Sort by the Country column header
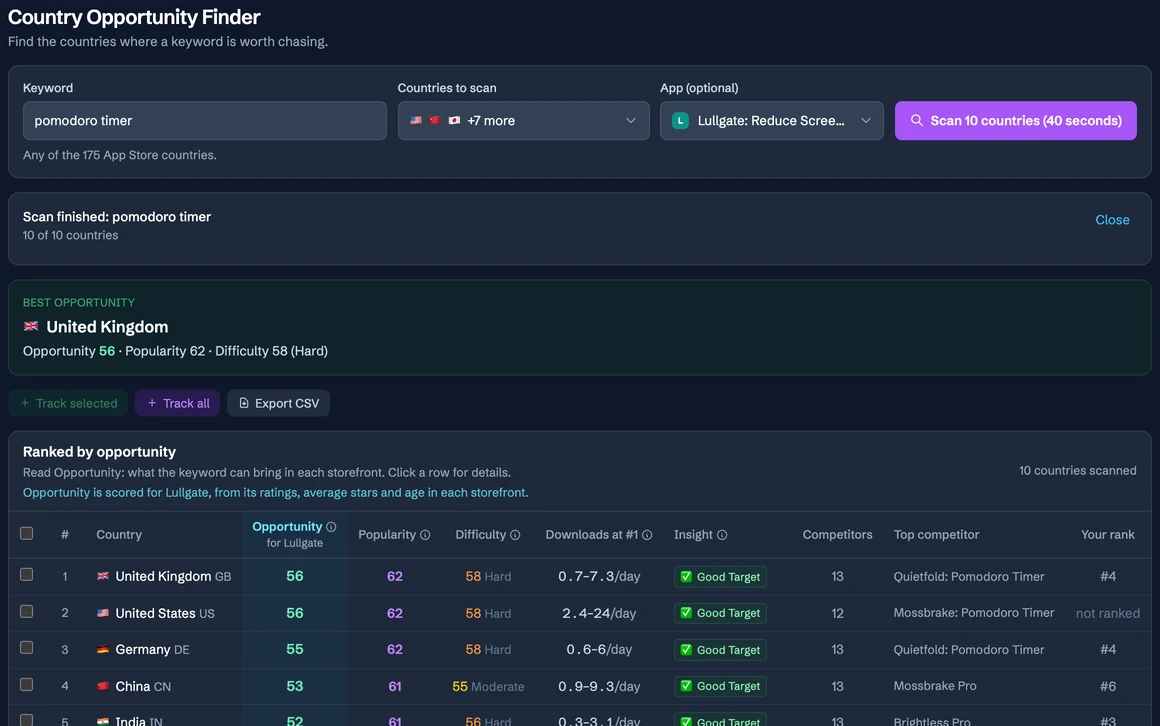This screenshot has width=1160, height=726. [119, 535]
